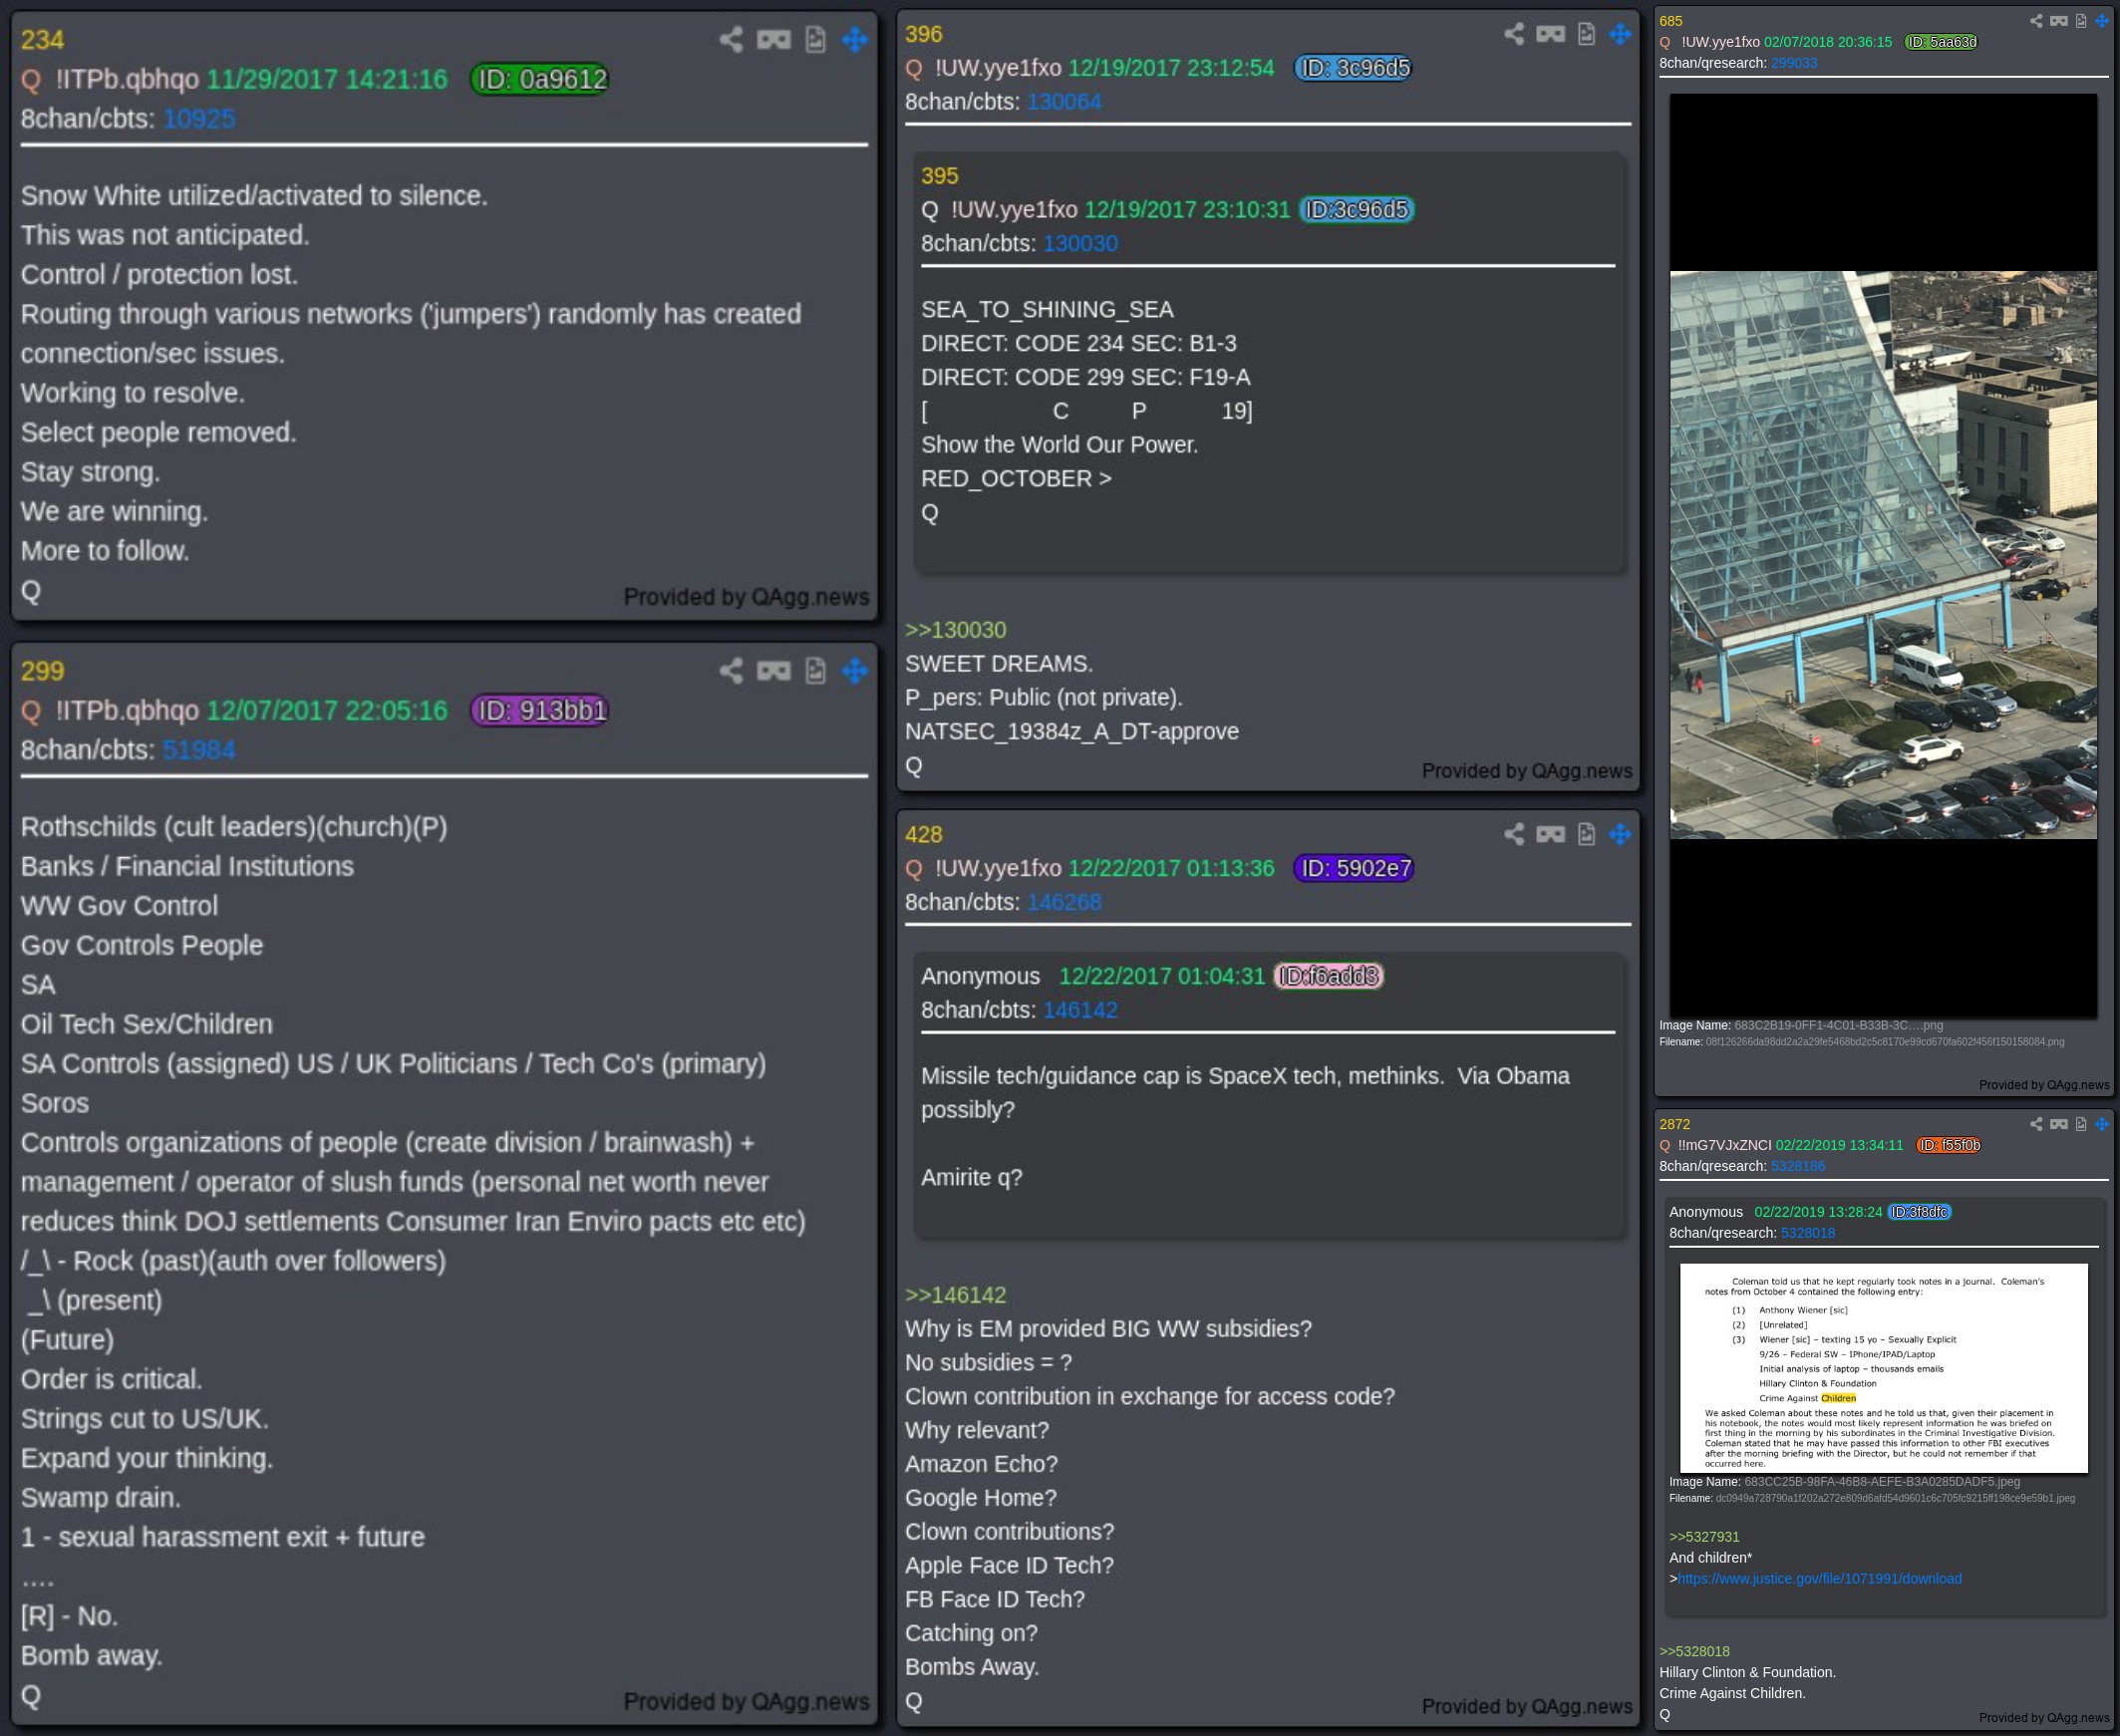The image size is (2120, 1736).
Task: Follow the justice.gov file download link
Action: (1819, 1579)
